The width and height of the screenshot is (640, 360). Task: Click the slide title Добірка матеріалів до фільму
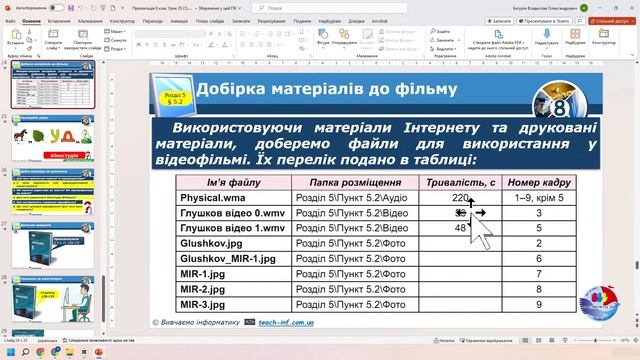327,89
